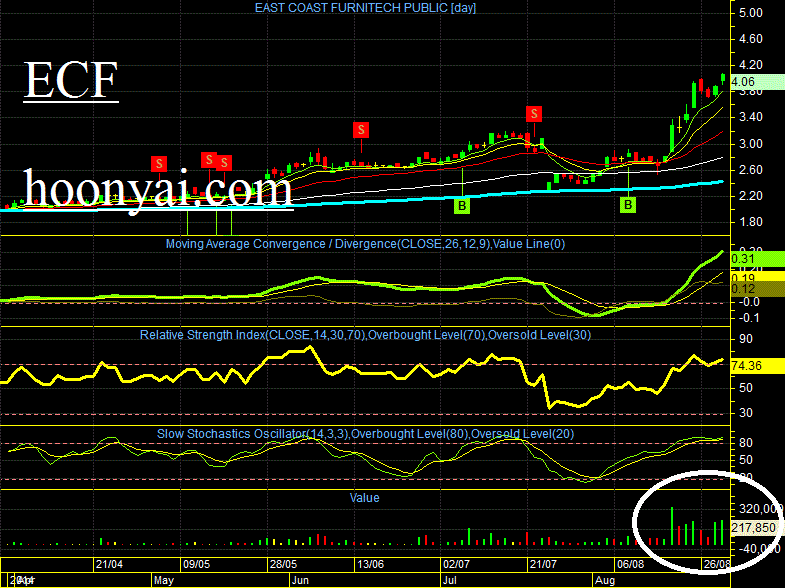Select the Slow Stochastics Oscillator title label

(x=365, y=433)
